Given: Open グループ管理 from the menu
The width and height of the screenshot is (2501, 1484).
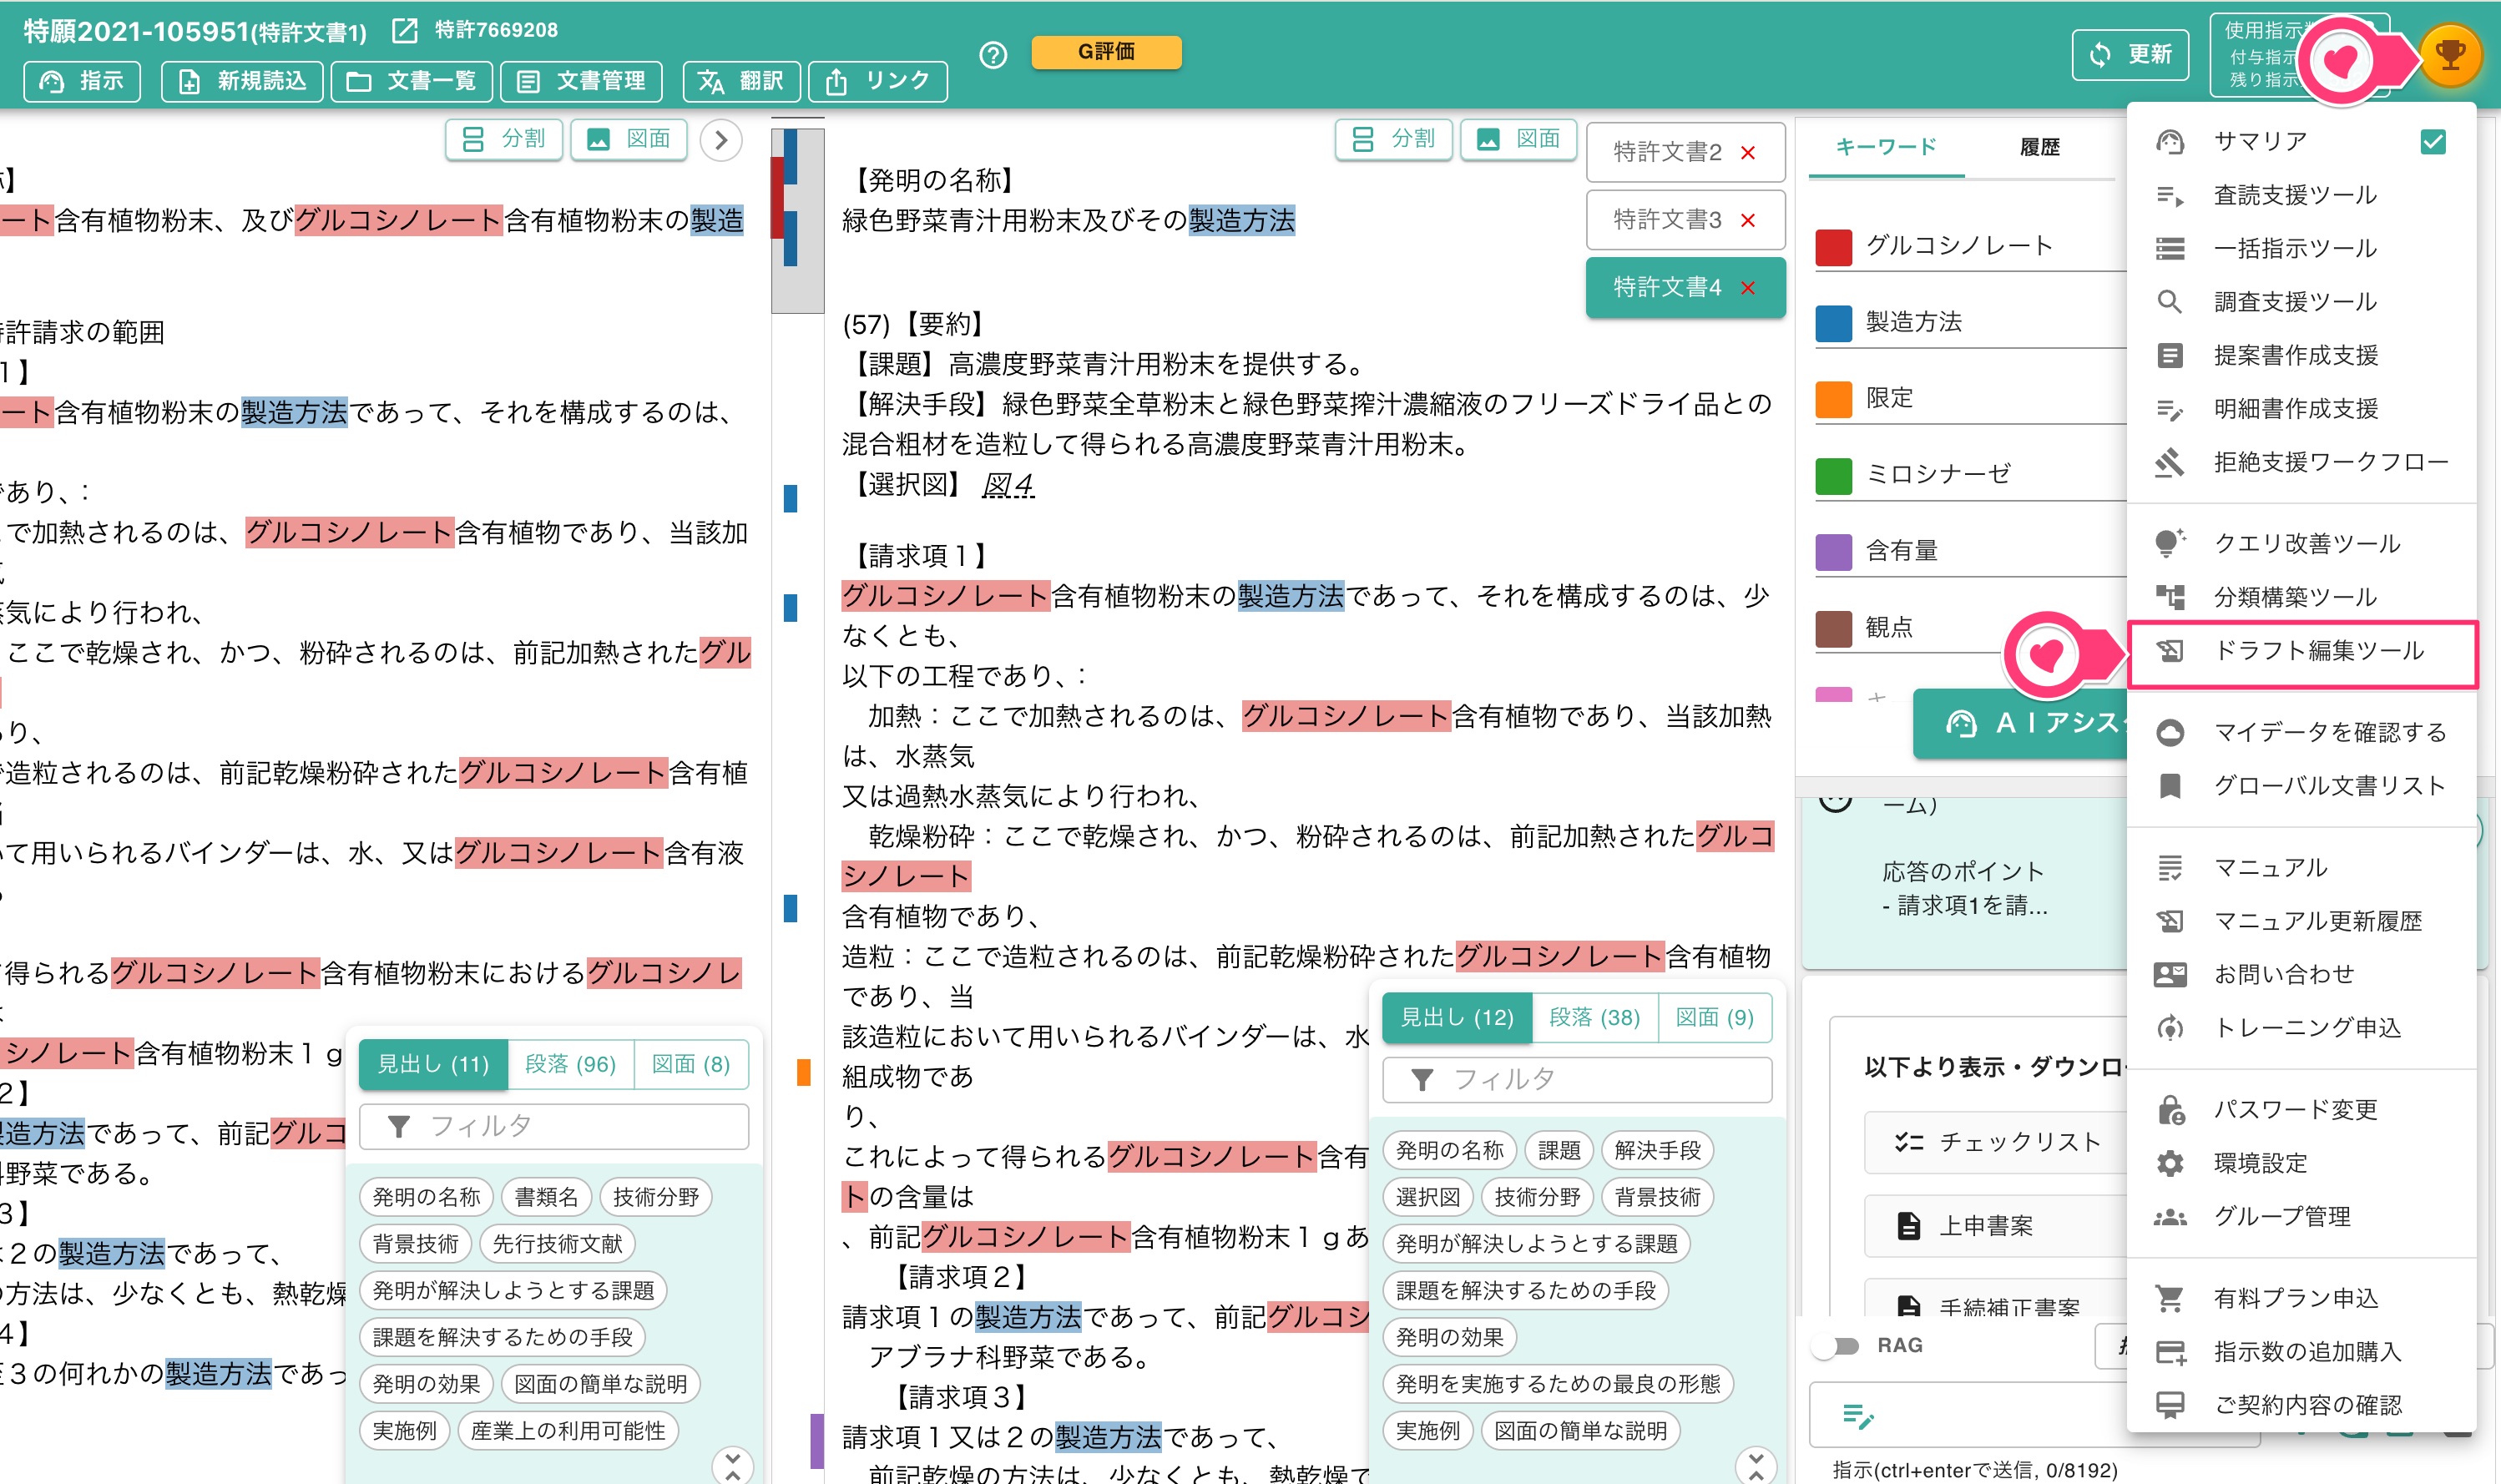Looking at the screenshot, I should click(x=2301, y=1216).
